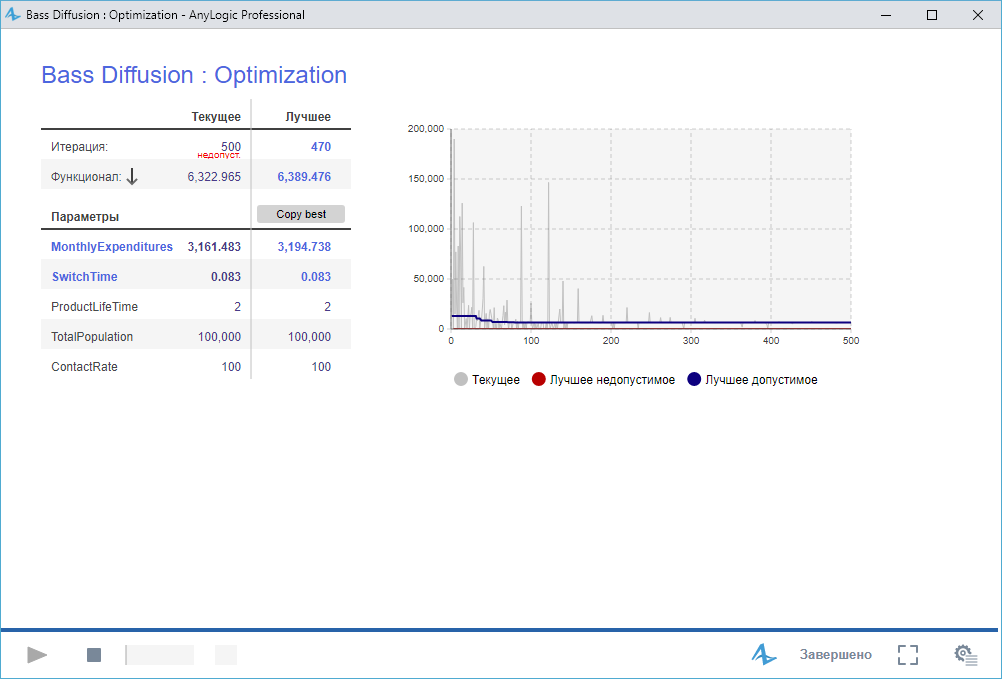Open the MonthlyExpenditures parameter link

point(112,247)
